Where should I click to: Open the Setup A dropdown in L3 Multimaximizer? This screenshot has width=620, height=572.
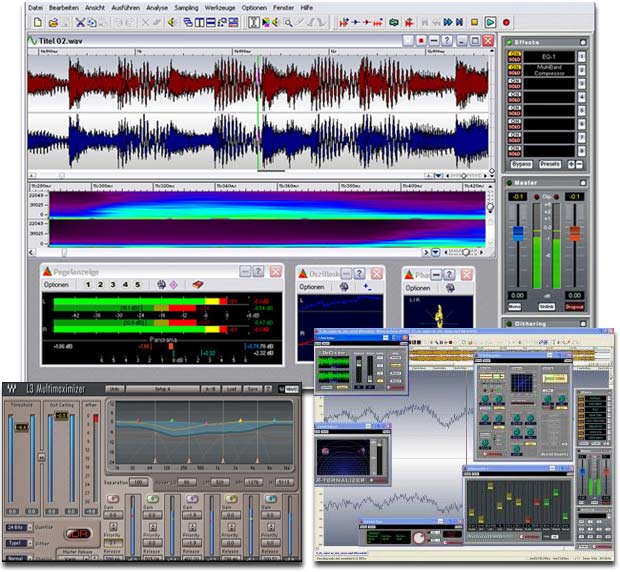click(x=163, y=389)
